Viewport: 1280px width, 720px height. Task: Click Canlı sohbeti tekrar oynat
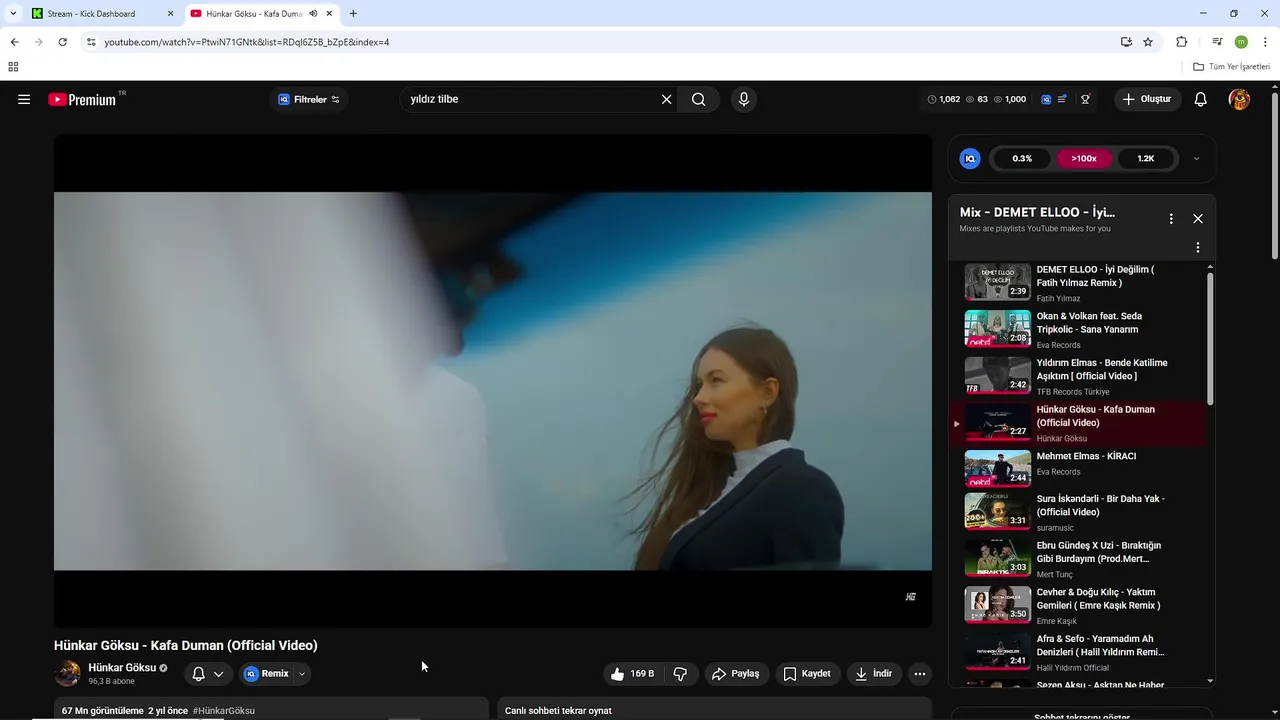coord(558,711)
